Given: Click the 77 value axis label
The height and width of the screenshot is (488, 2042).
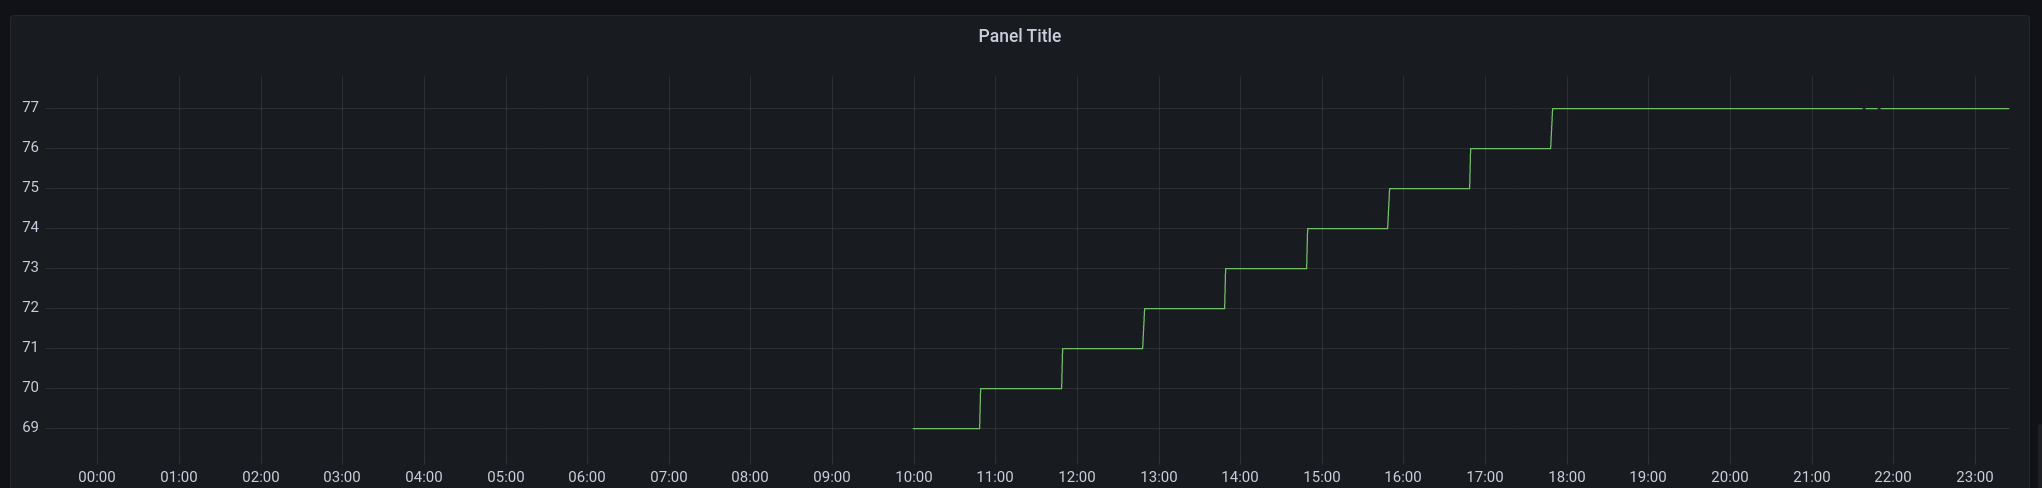Looking at the screenshot, I should pyautogui.click(x=31, y=107).
